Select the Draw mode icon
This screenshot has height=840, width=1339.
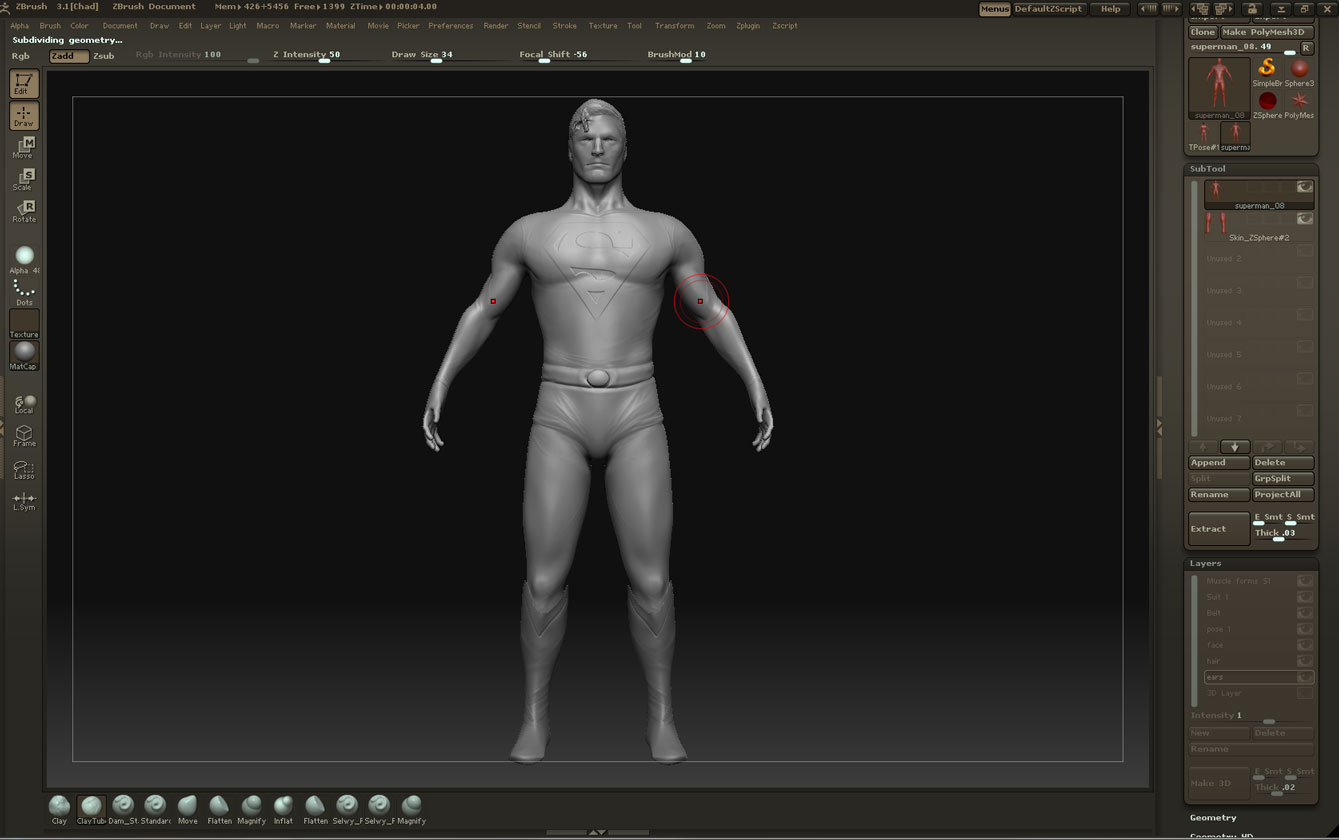coord(24,116)
